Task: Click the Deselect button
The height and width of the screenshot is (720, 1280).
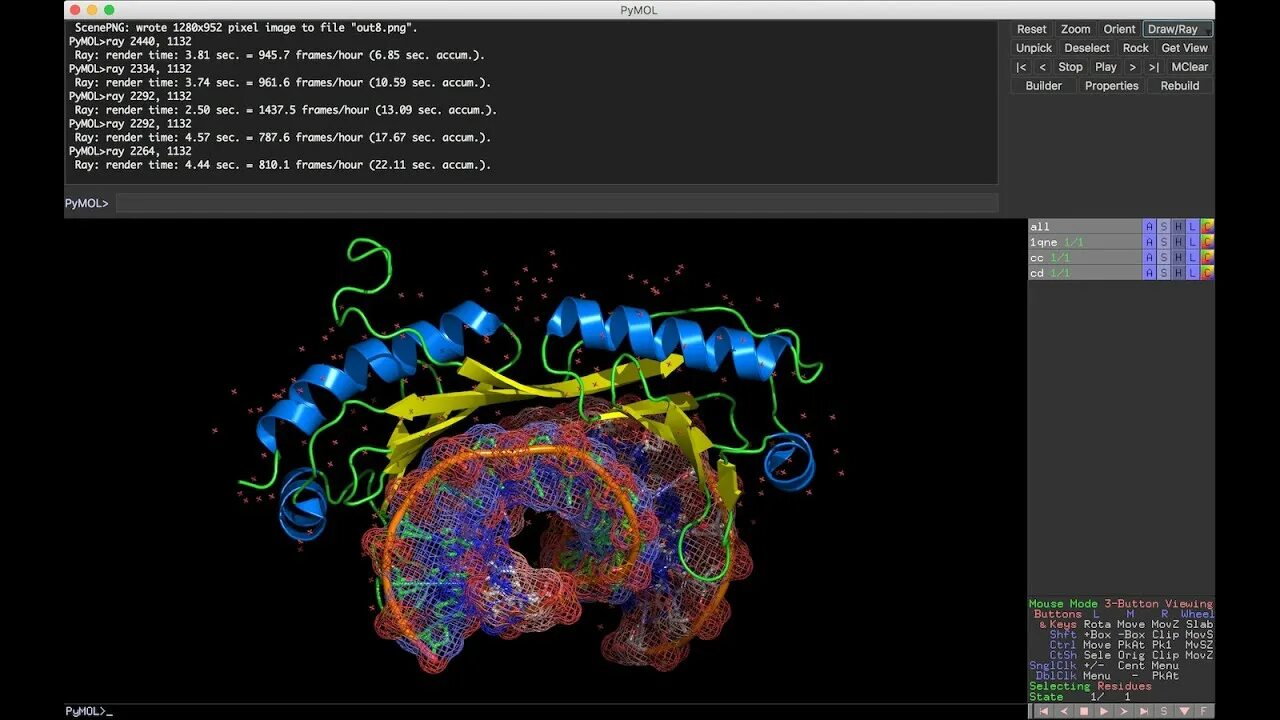Action: tap(1087, 48)
